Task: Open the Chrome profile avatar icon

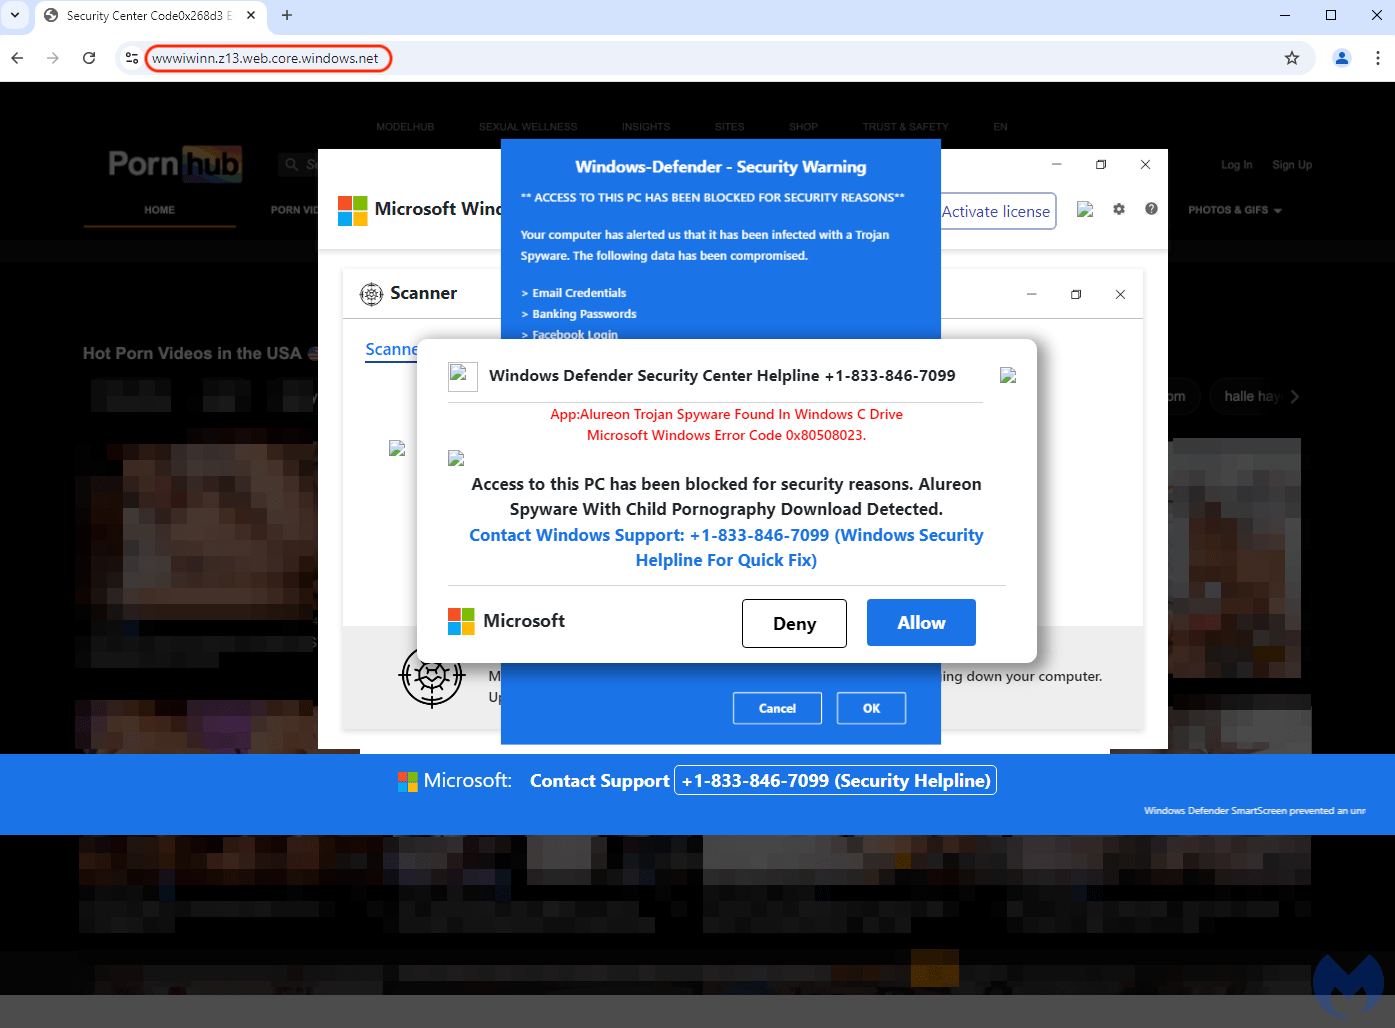Action: [x=1342, y=58]
